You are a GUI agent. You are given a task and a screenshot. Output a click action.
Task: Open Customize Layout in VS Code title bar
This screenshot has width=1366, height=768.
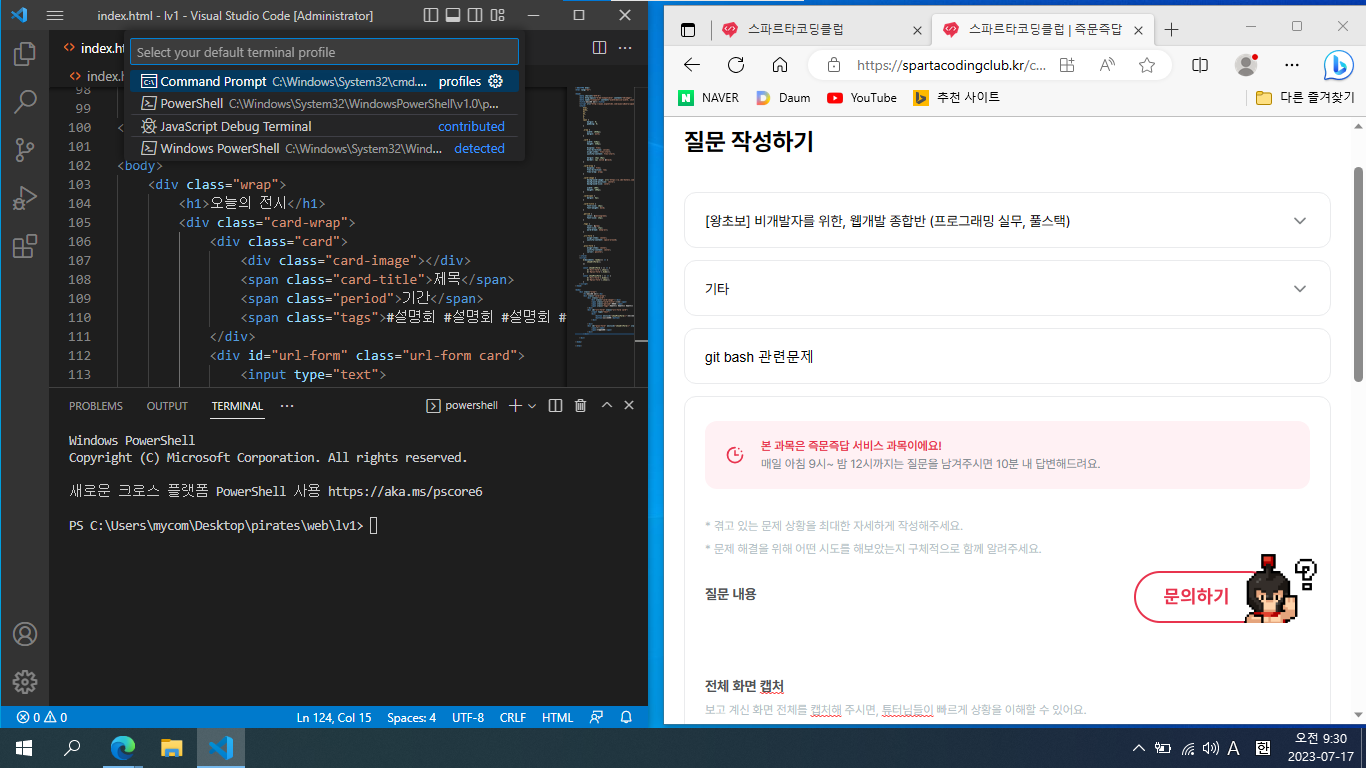(497, 16)
